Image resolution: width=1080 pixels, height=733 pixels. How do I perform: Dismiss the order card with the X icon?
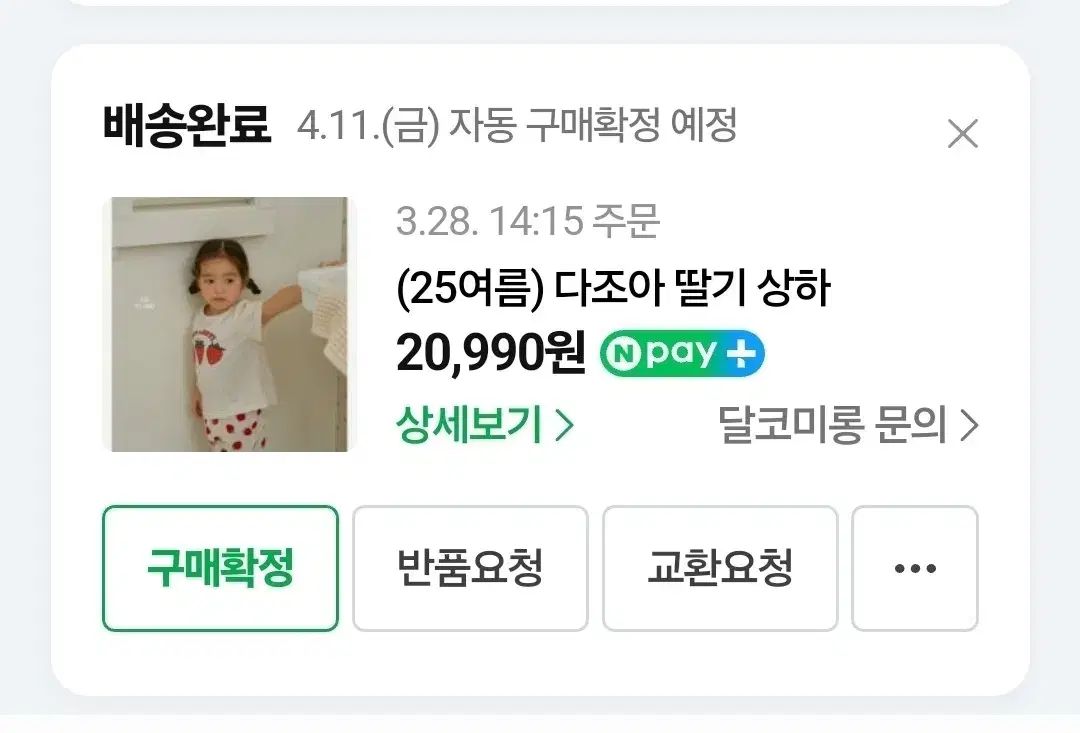[x=963, y=134]
